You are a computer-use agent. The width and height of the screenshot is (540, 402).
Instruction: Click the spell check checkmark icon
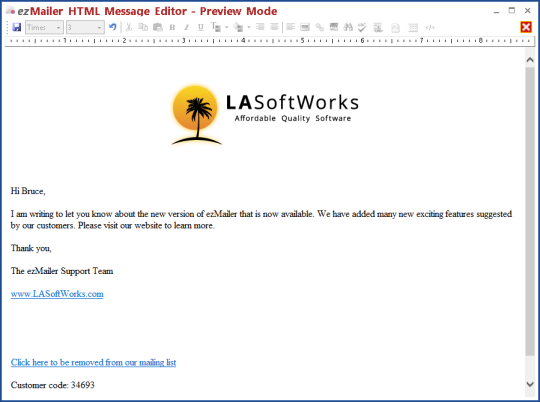(x=362, y=27)
